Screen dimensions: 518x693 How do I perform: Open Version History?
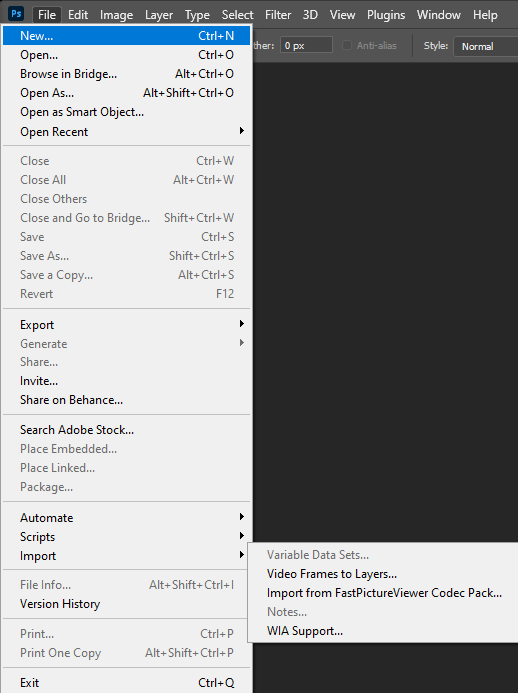click(x=126, y=604)
